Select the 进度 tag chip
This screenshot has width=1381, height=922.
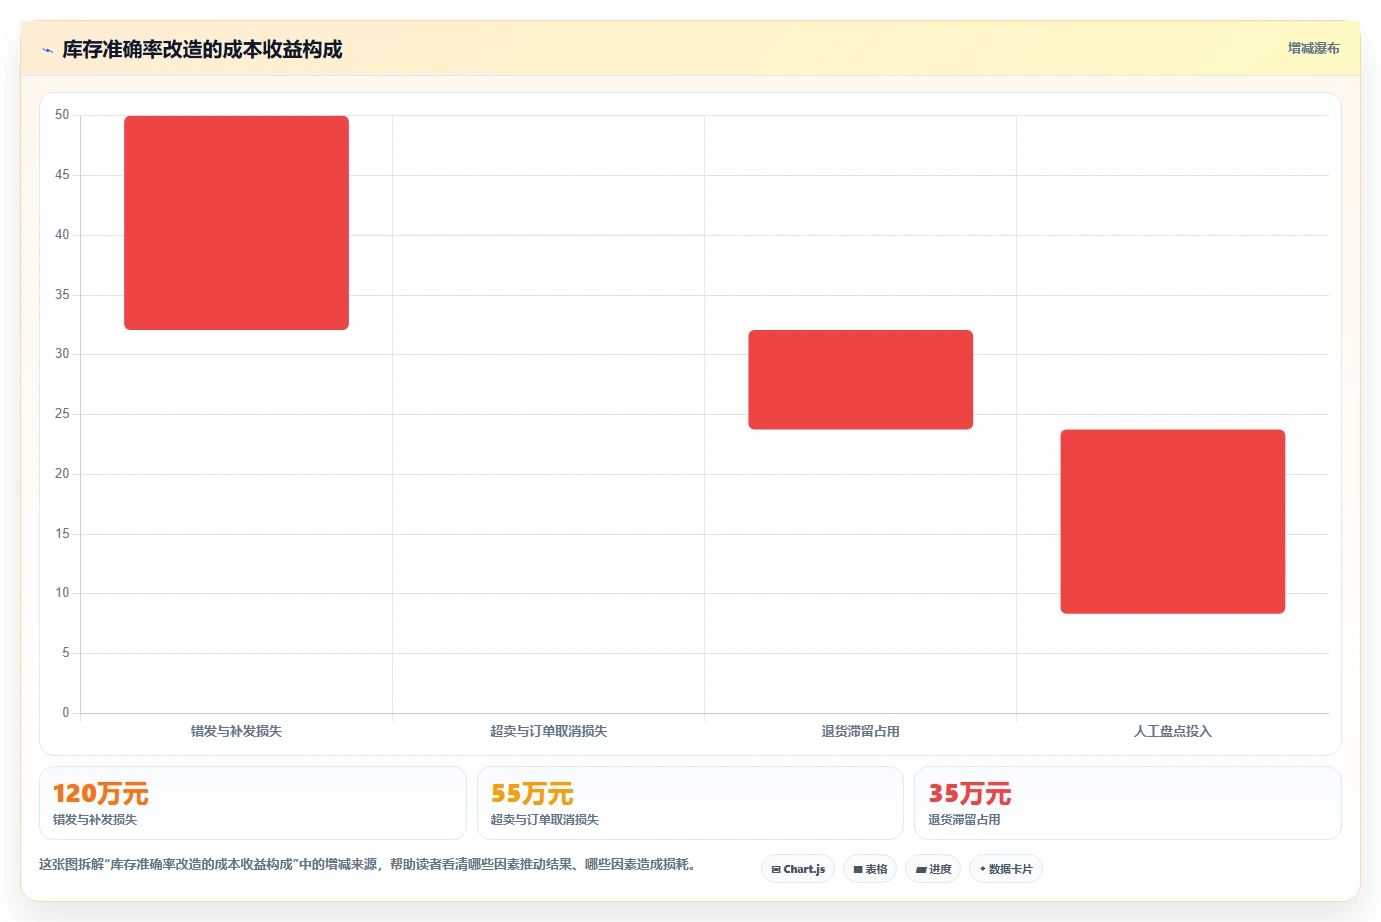point(933,869)
